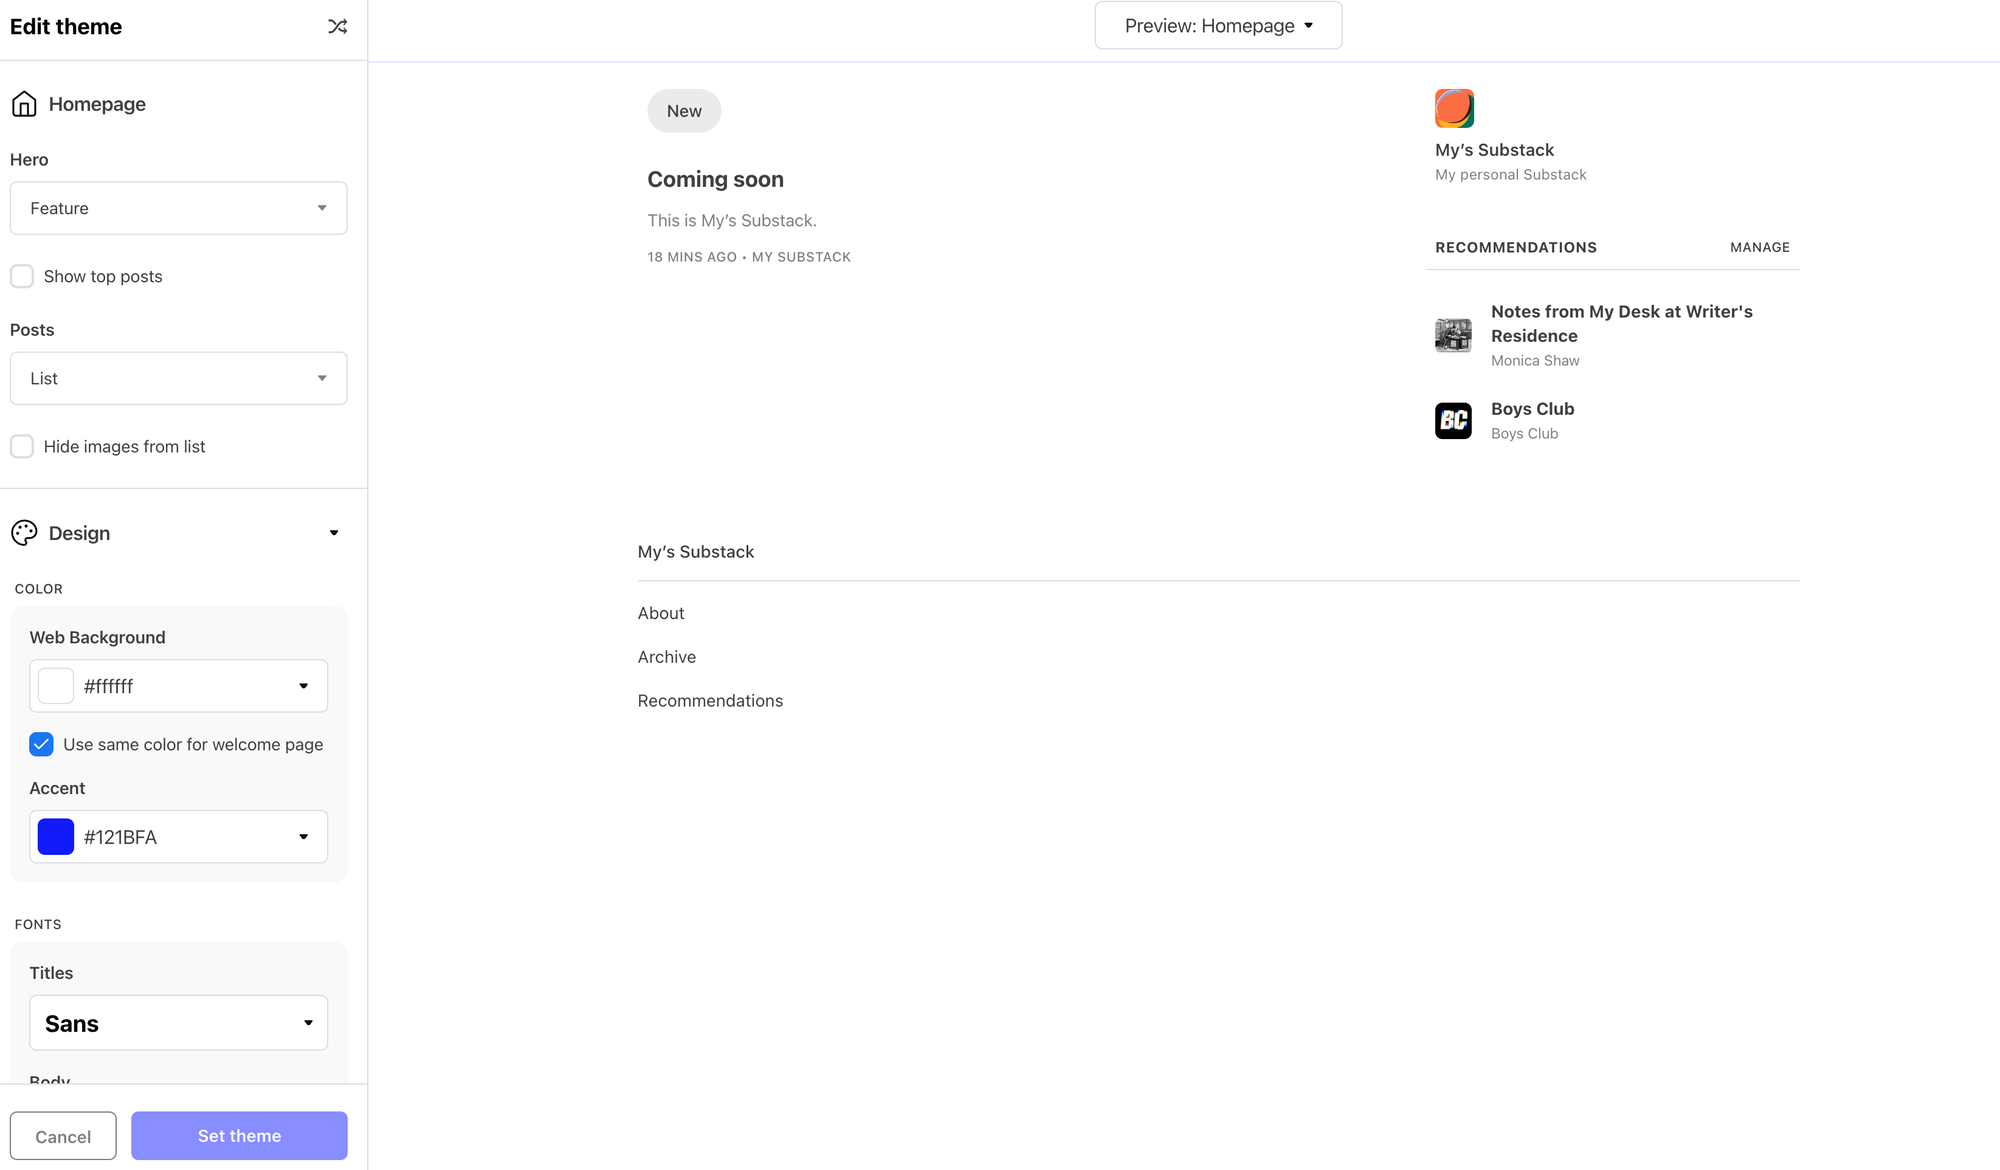
Task: Check Hide images from list
Action: [22, 446]
